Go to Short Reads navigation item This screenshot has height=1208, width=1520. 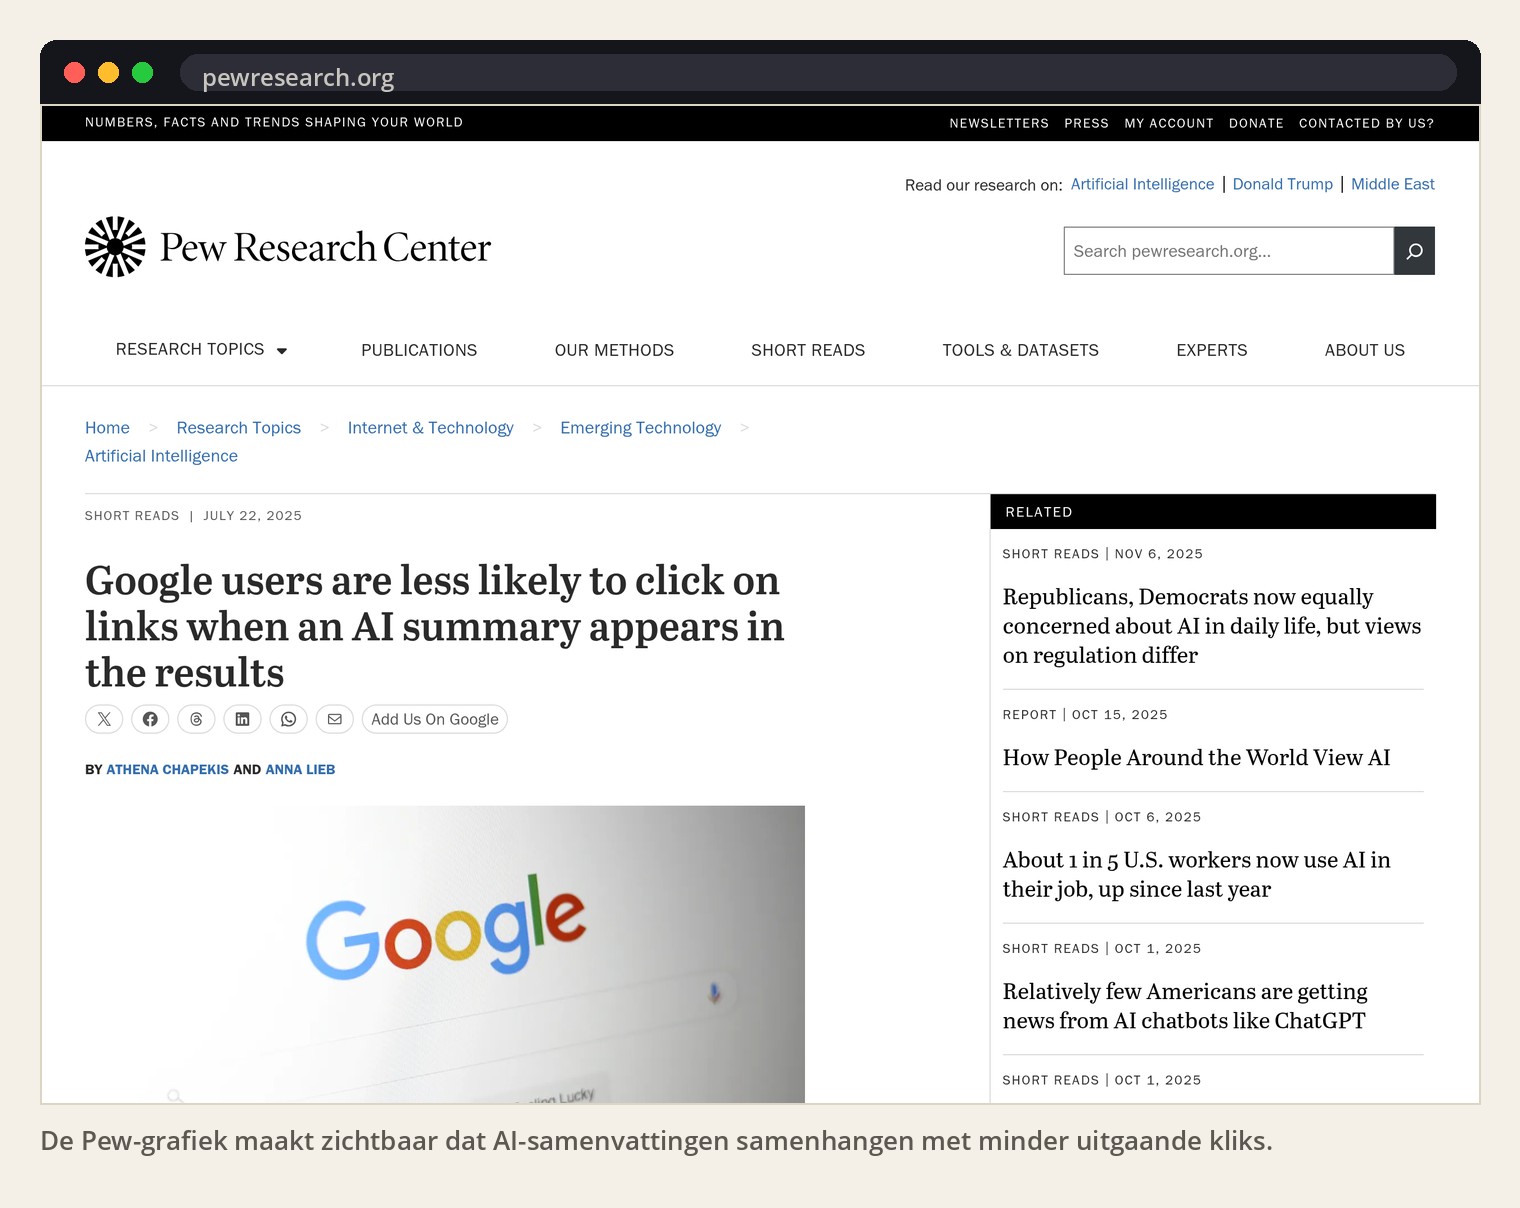tap(808, 350)
